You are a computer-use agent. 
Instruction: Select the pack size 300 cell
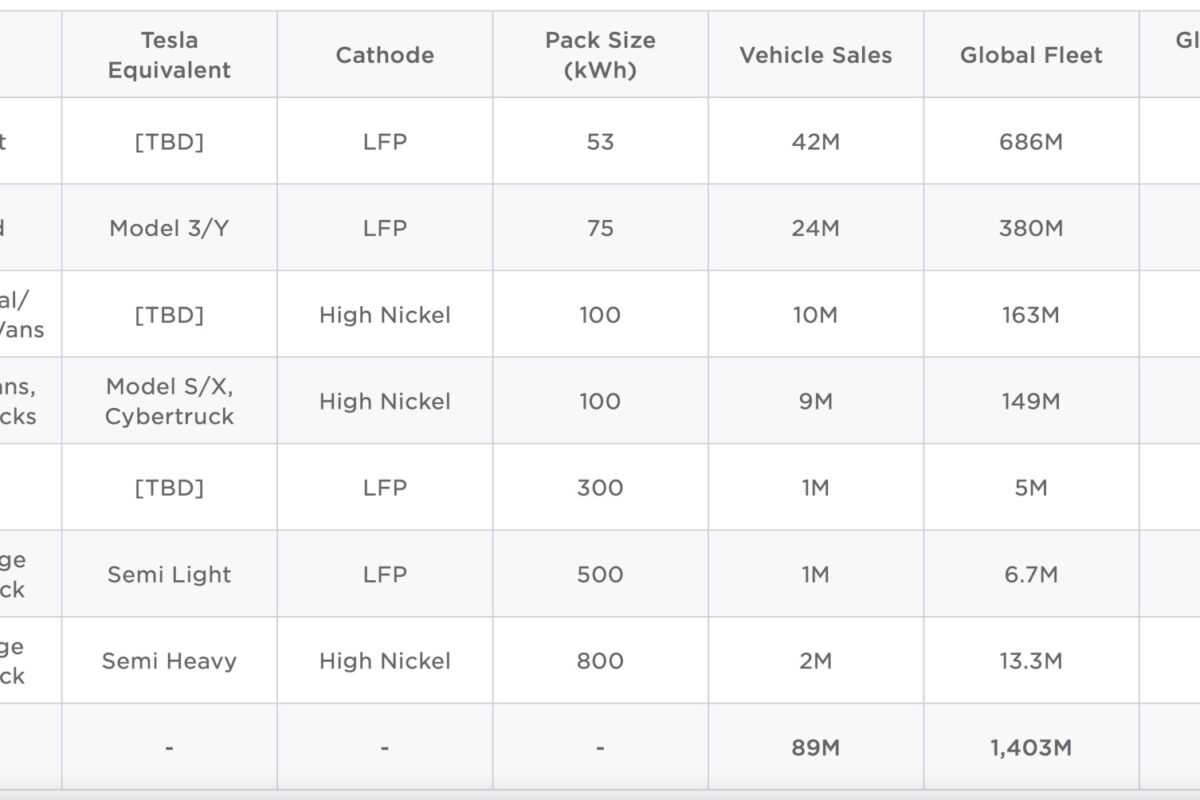pyautogui.click(x=600, y=488)
